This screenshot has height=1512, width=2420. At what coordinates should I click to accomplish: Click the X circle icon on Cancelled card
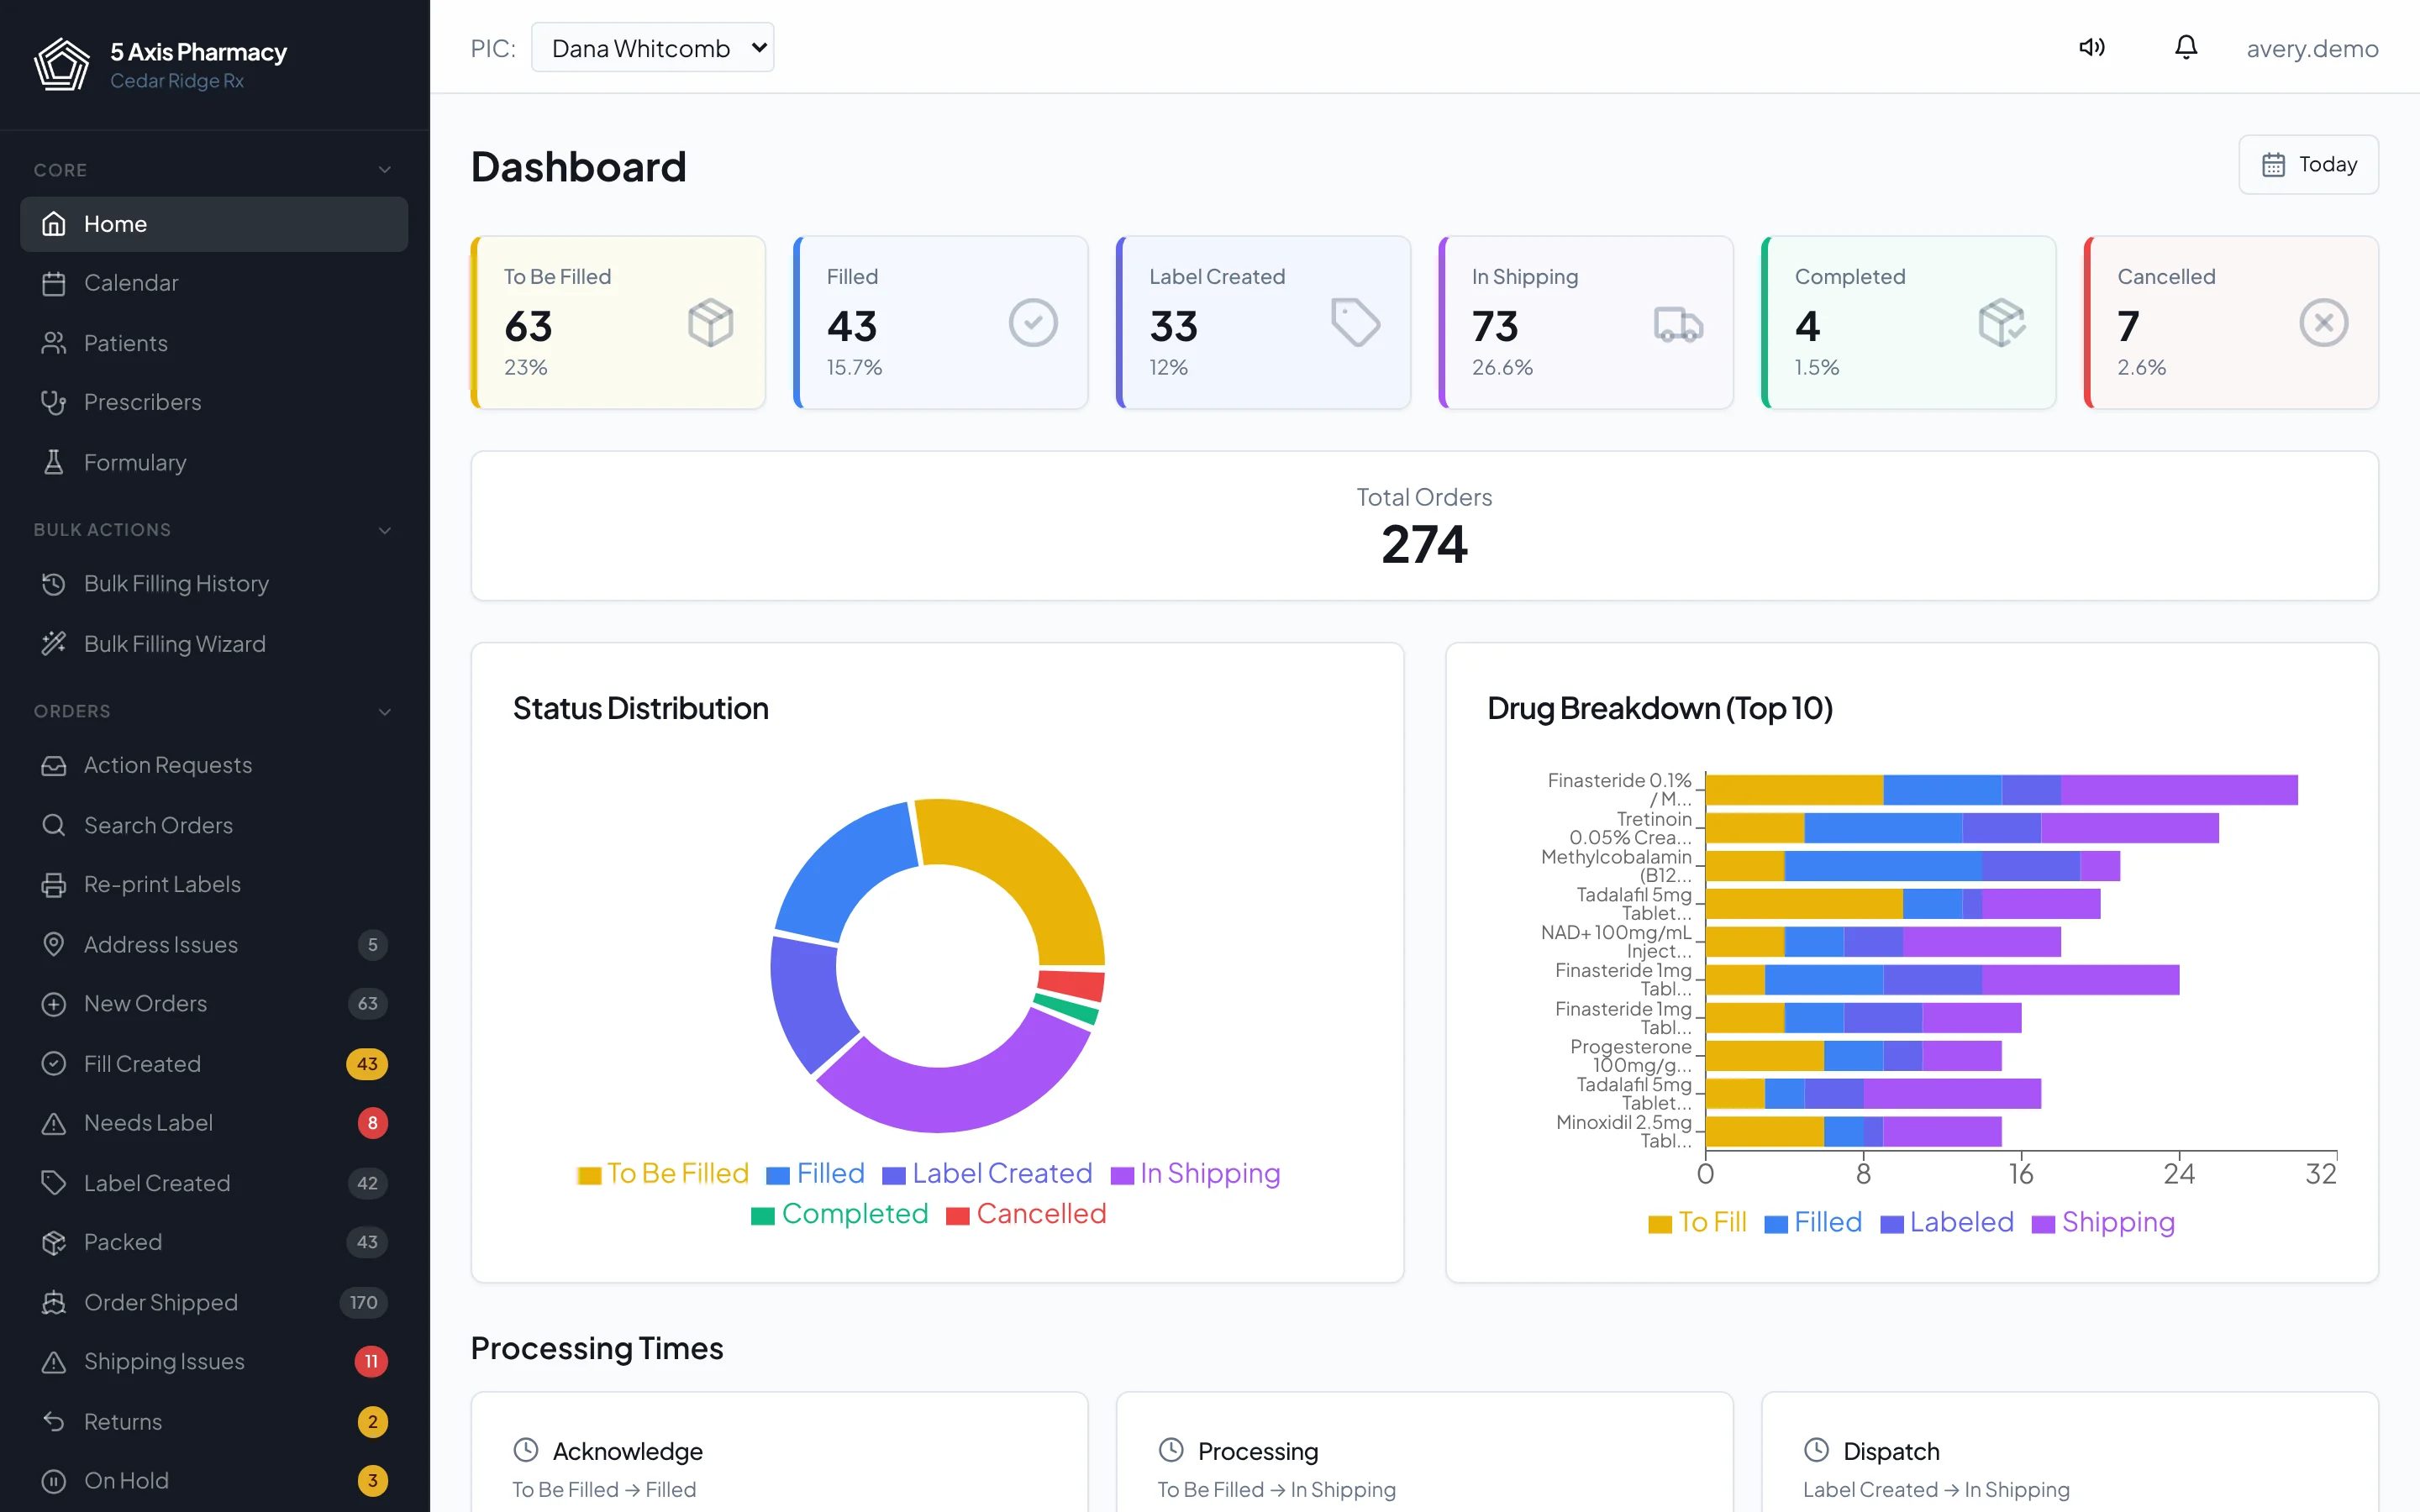pyautogui.click(x=2324, y=323)
